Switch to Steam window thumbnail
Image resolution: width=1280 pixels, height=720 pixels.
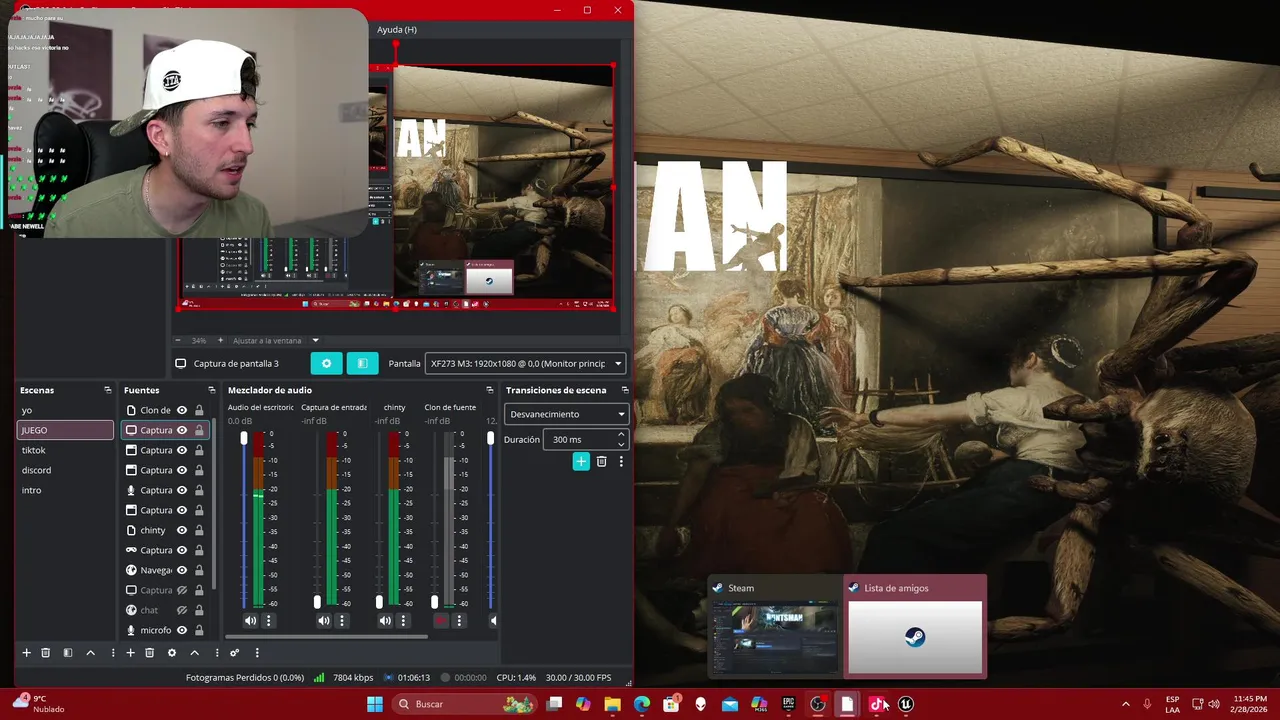pos(775,626)
